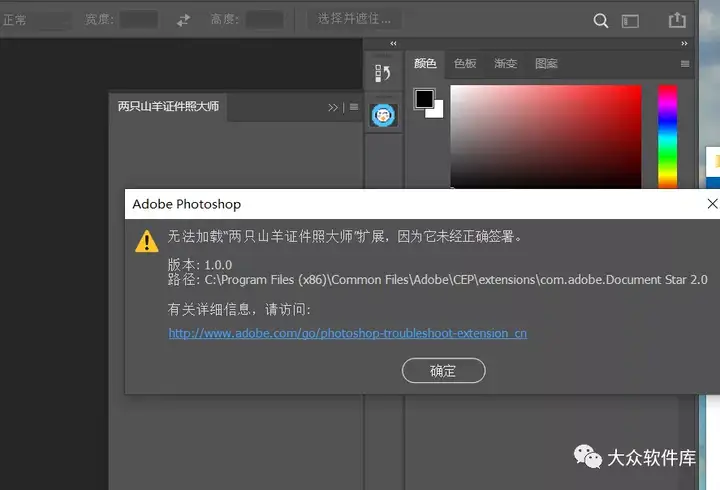Switch to the 渐变 tab
The width and height of the screenshot is (720, 490).
coord(505,63)
